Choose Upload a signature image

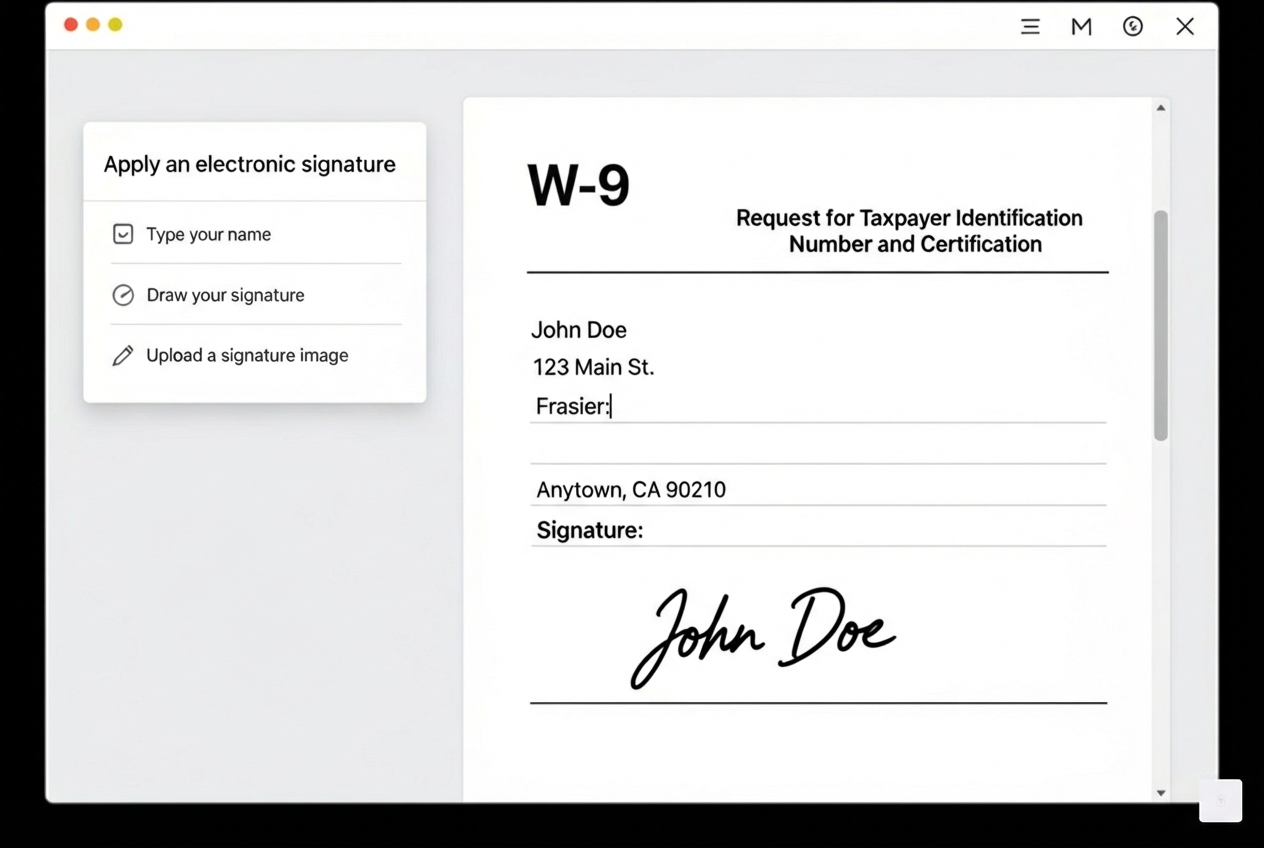(x=248, y=355)
